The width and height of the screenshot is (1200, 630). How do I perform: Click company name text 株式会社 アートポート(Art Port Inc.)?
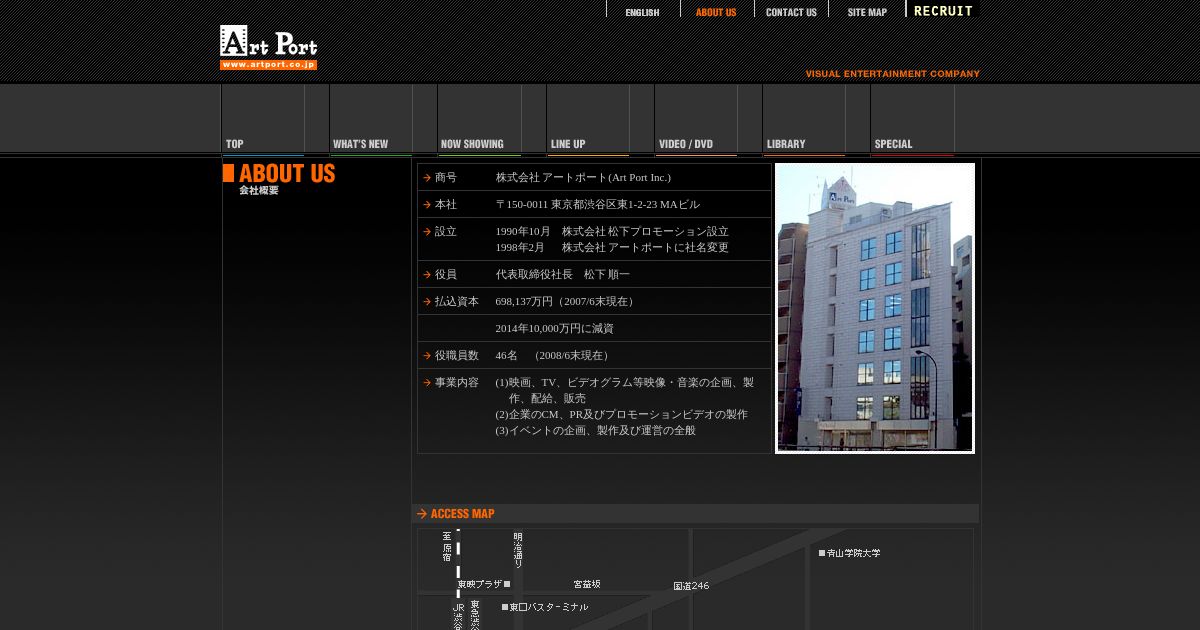pyautogui.click(x=583, y=177)
